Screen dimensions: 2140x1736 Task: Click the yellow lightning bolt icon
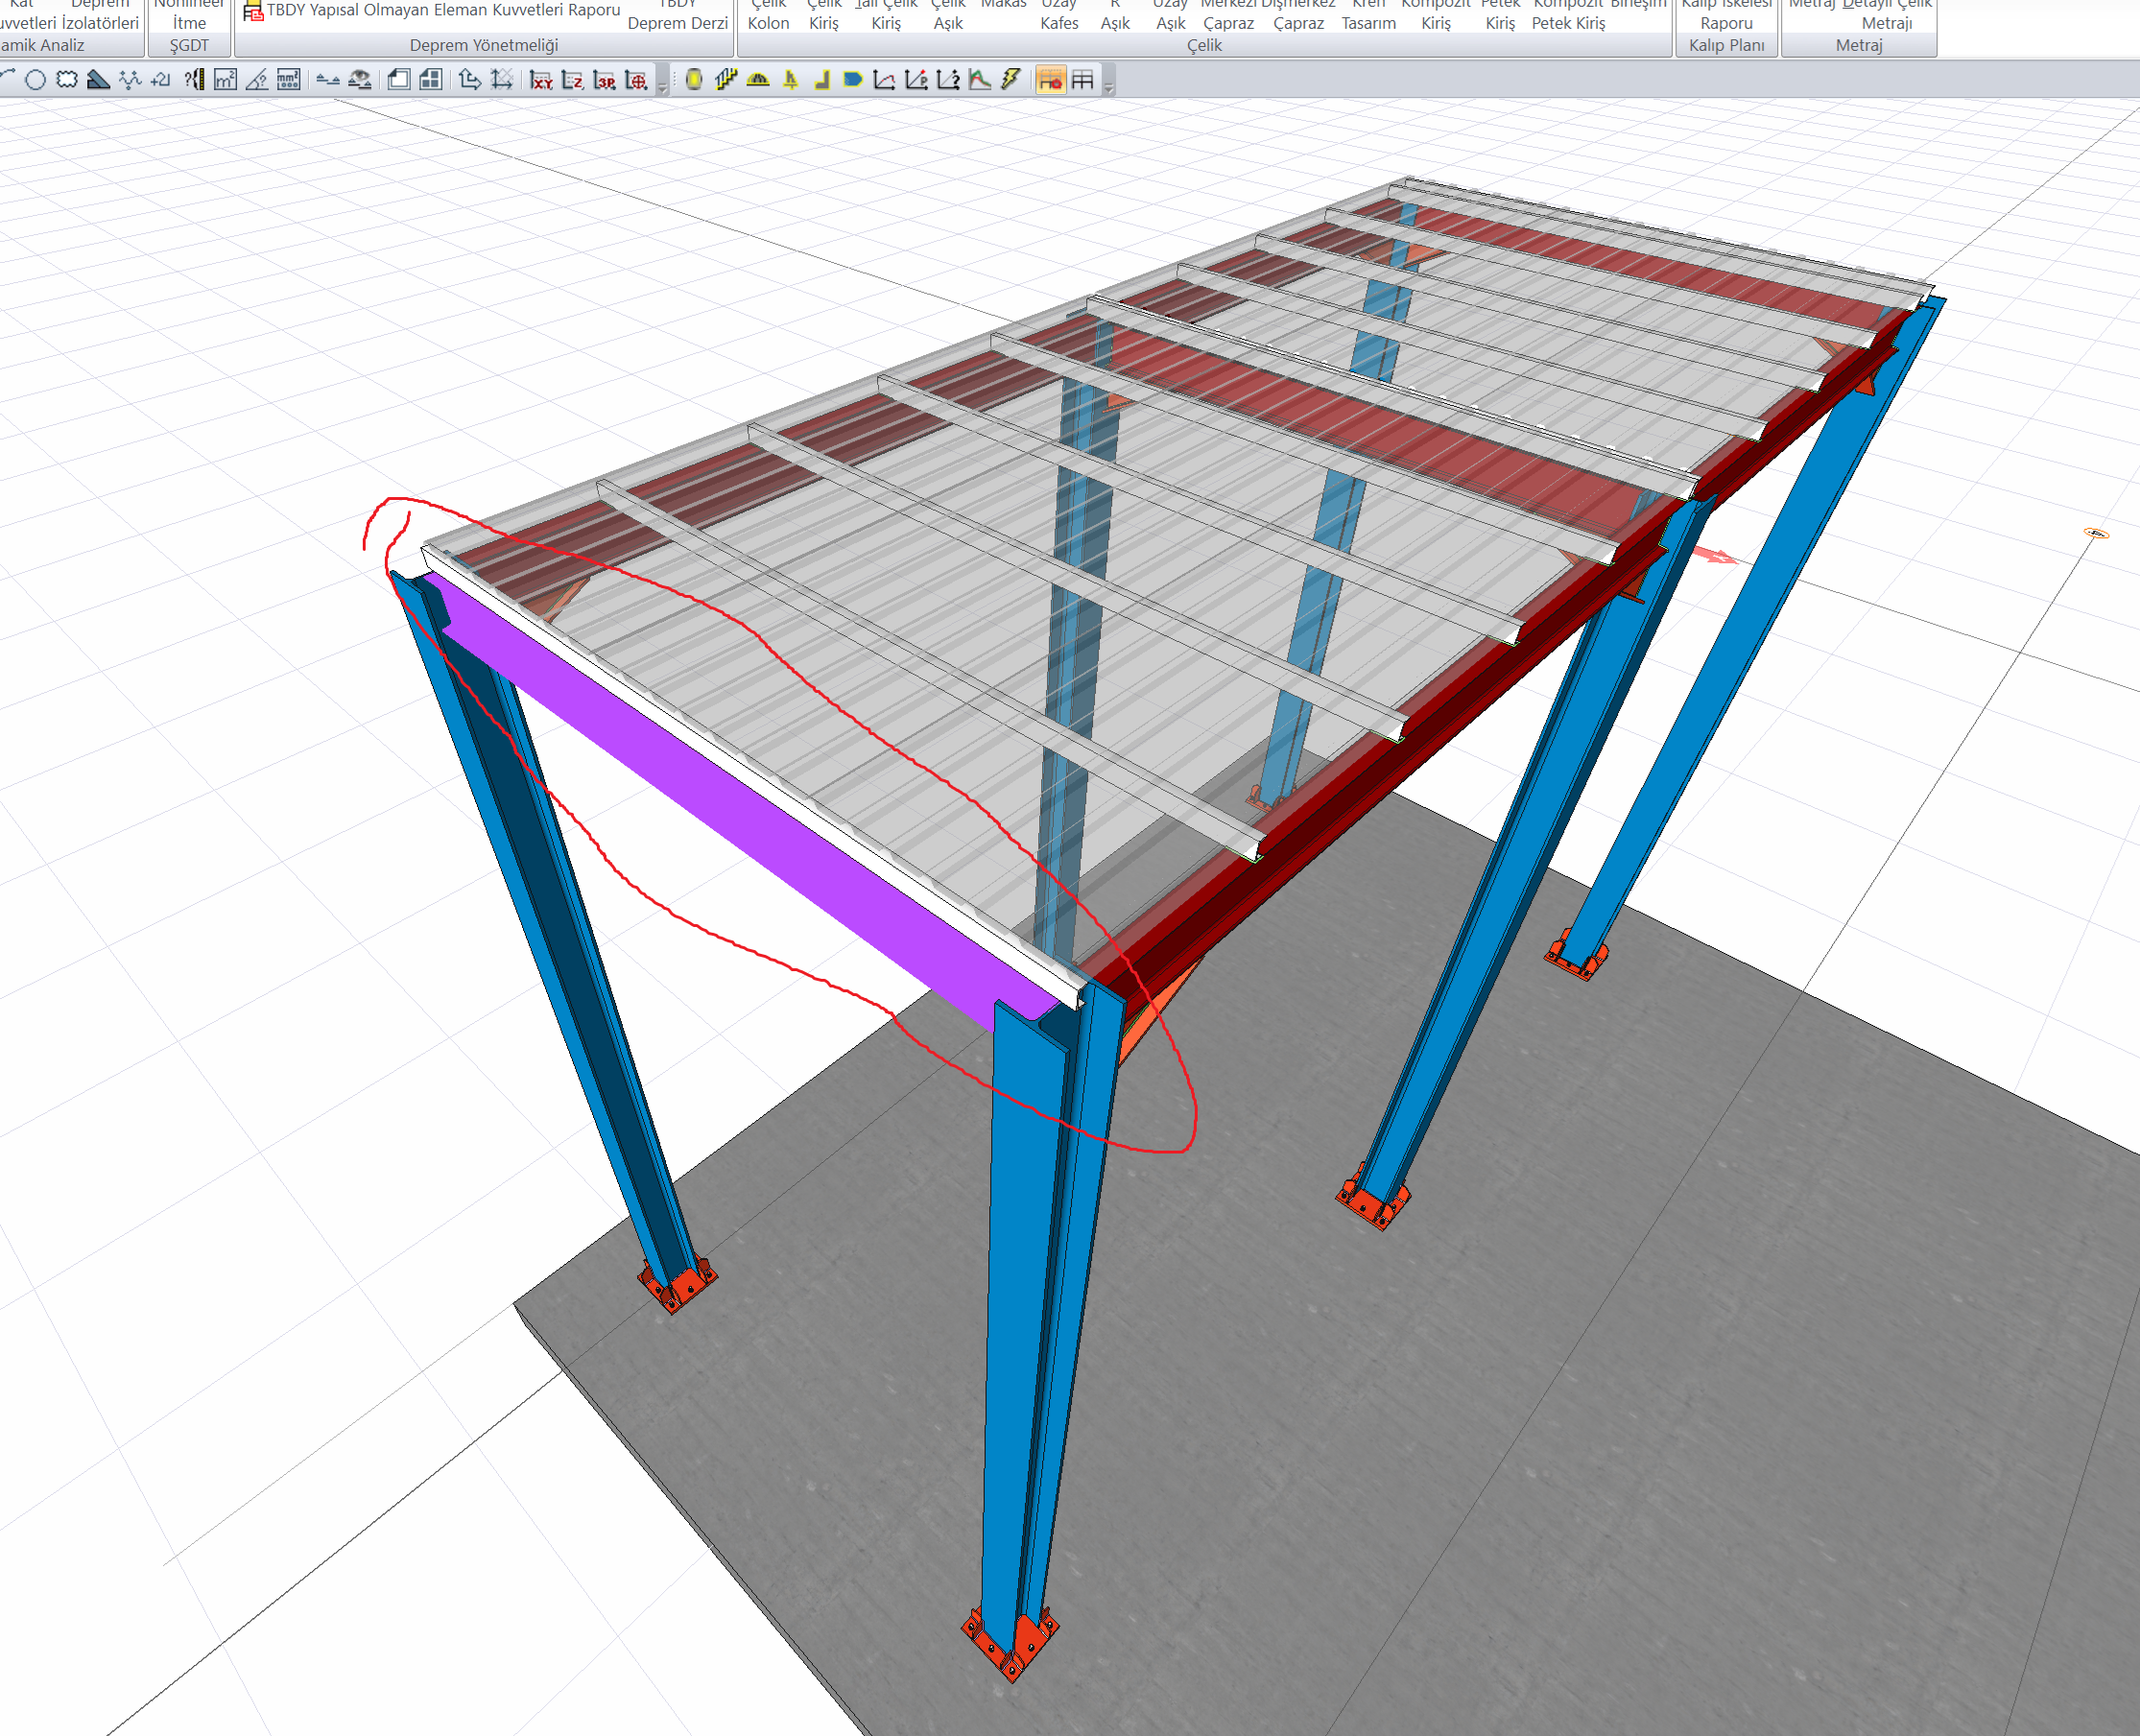pyautogui.click(x=1011, y=80)
